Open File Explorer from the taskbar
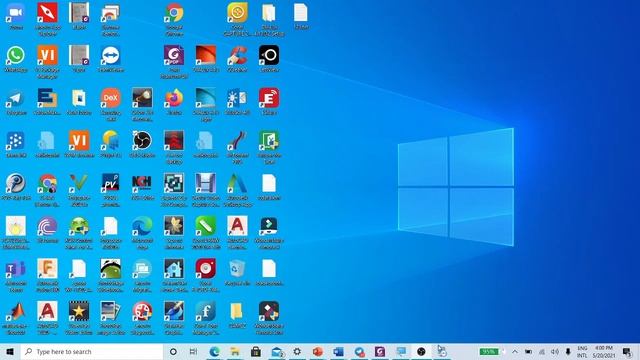 point(235,351)
